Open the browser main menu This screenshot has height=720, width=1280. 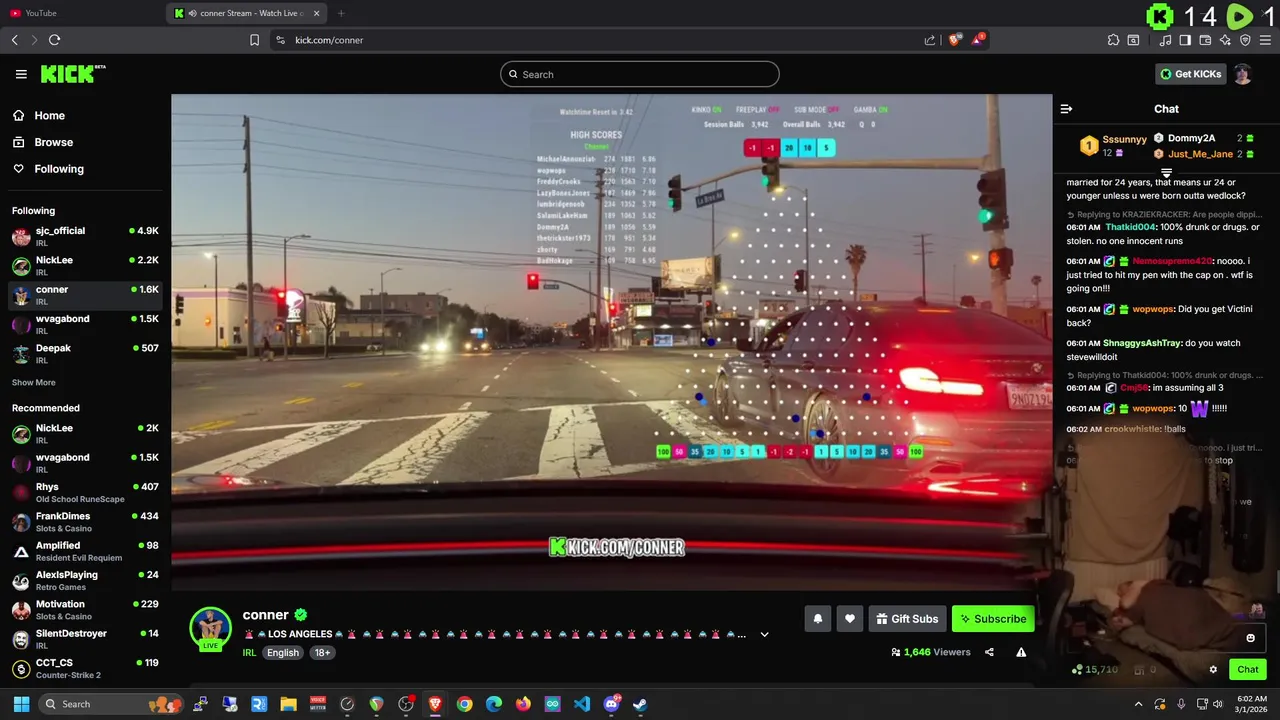tap(1266, 40)
